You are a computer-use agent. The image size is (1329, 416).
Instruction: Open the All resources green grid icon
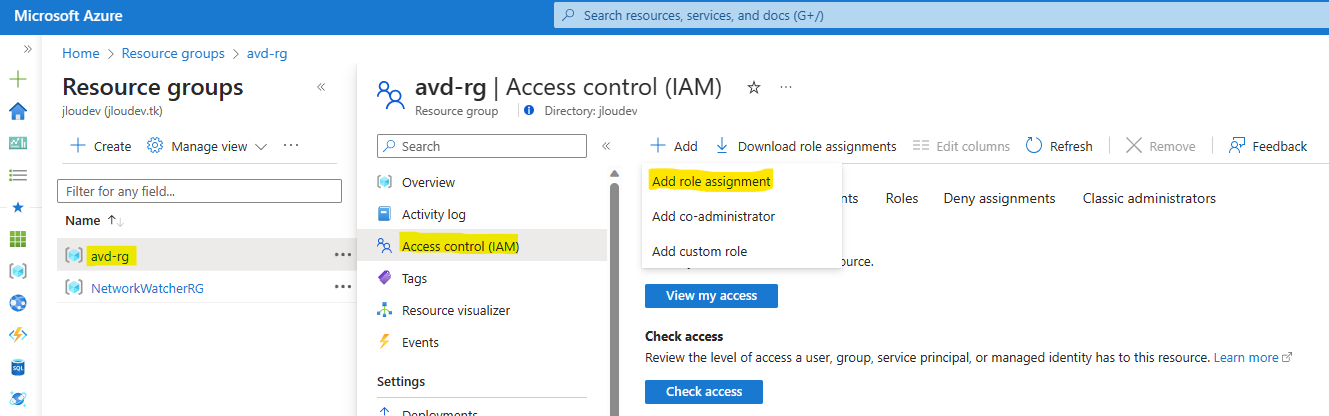[17, 239]
